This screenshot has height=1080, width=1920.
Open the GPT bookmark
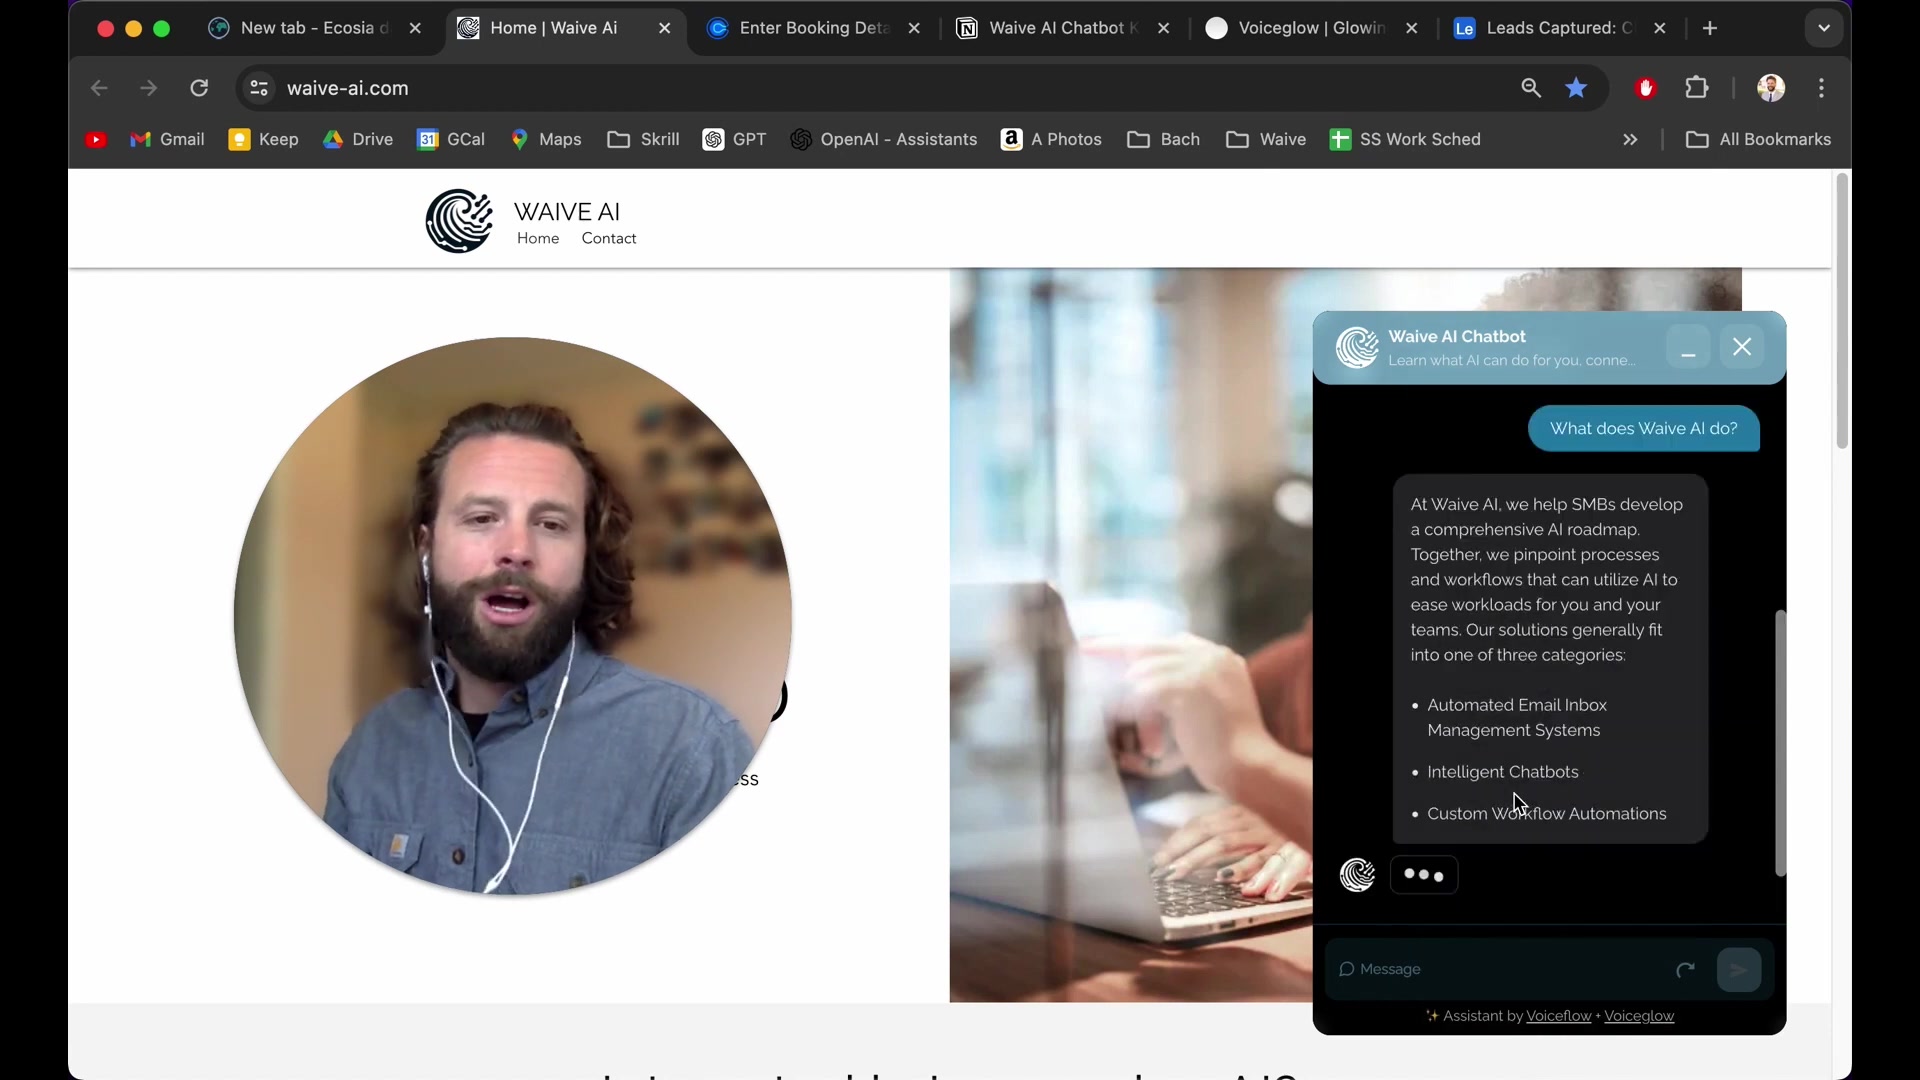click(x=734, y=140)
